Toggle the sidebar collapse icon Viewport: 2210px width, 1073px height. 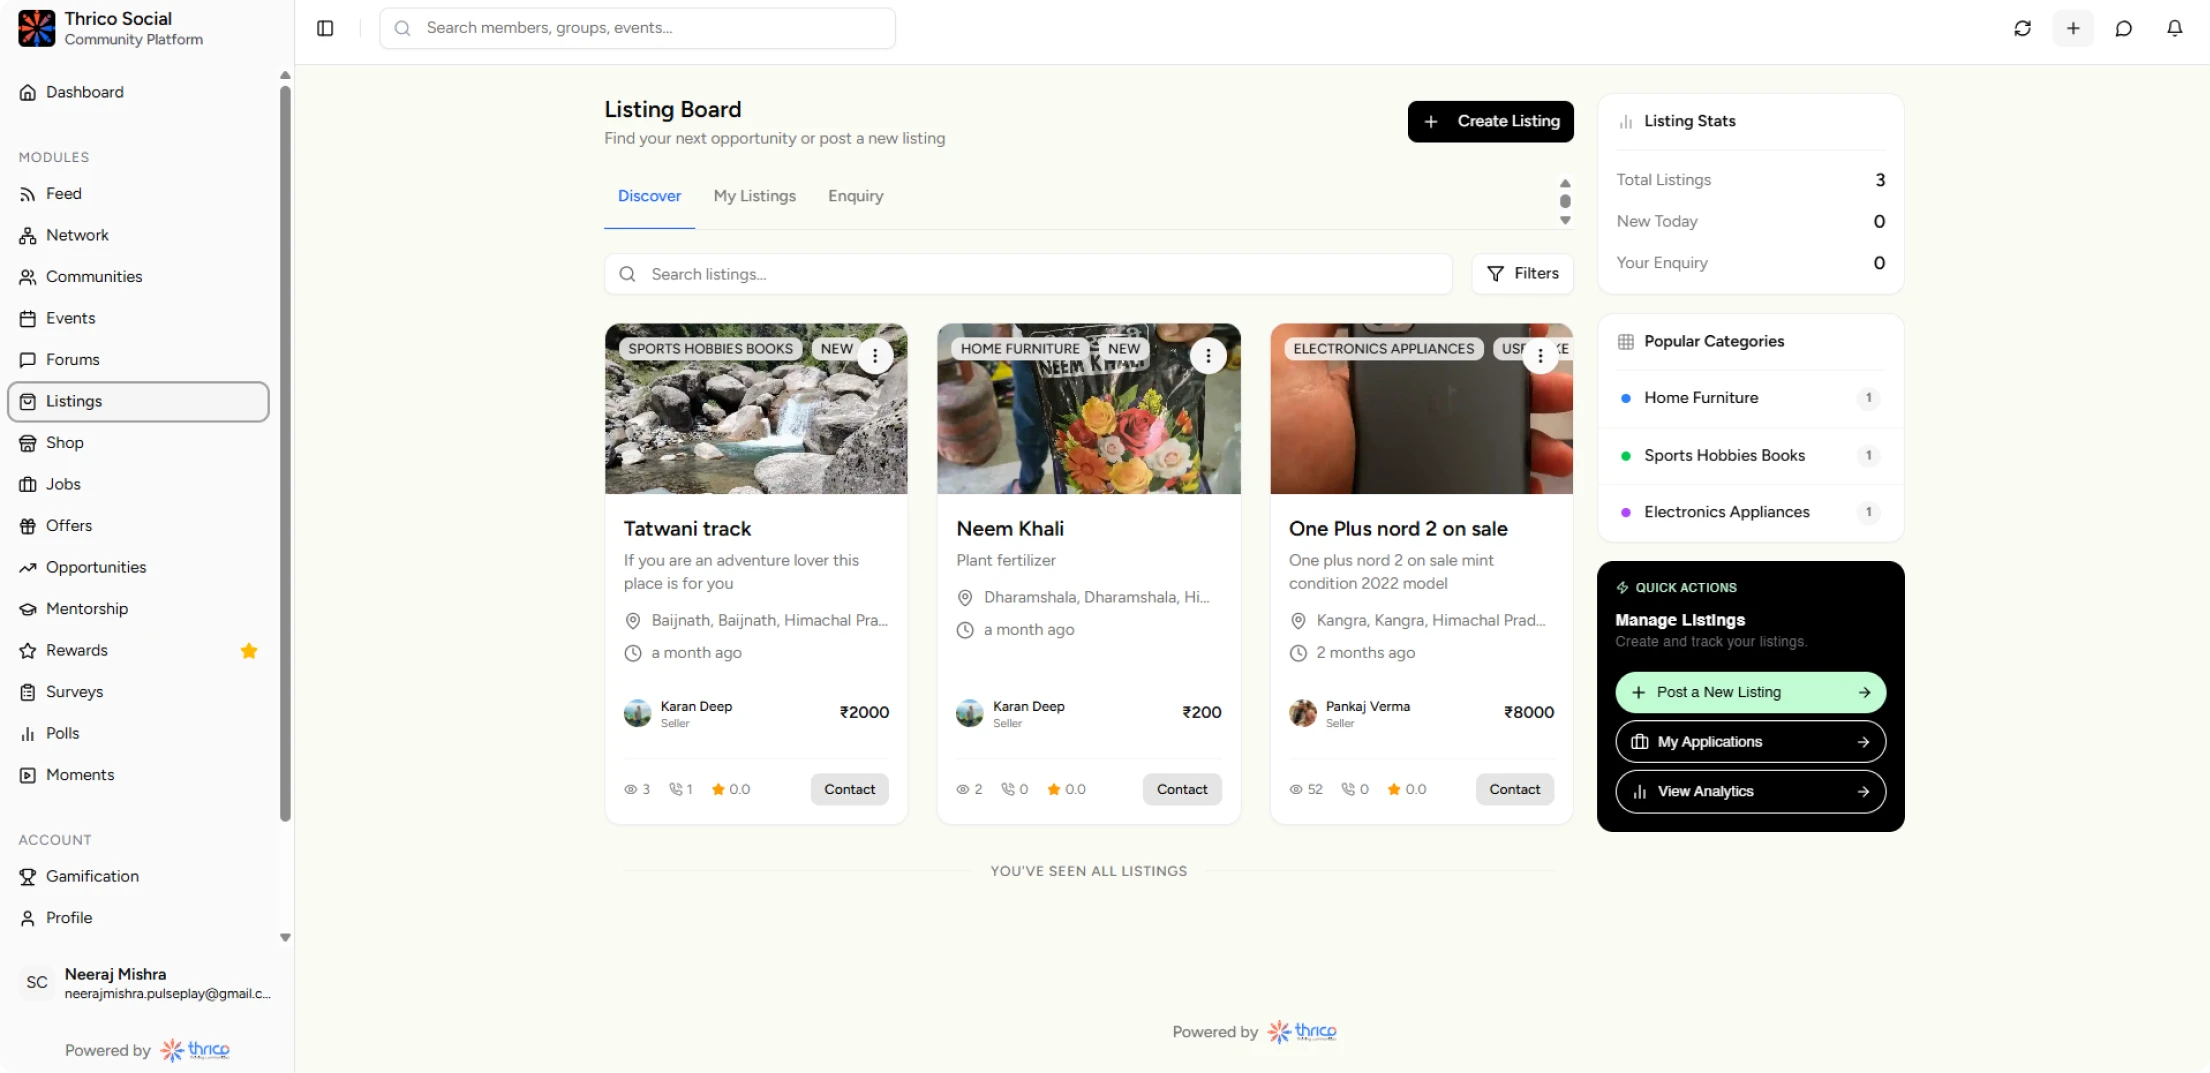[x=325, y=28]
